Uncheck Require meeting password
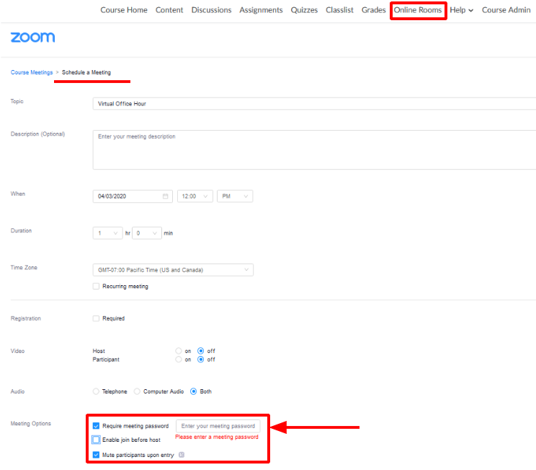This screenshot has height=470, width=536. click(96, 426)
